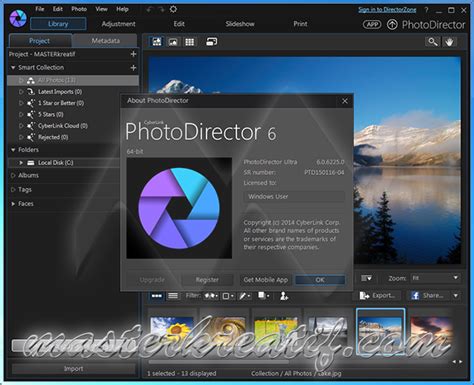The image size is (474, 385).
Task: Click the Get Mobile App button
Action: (266, 280)
